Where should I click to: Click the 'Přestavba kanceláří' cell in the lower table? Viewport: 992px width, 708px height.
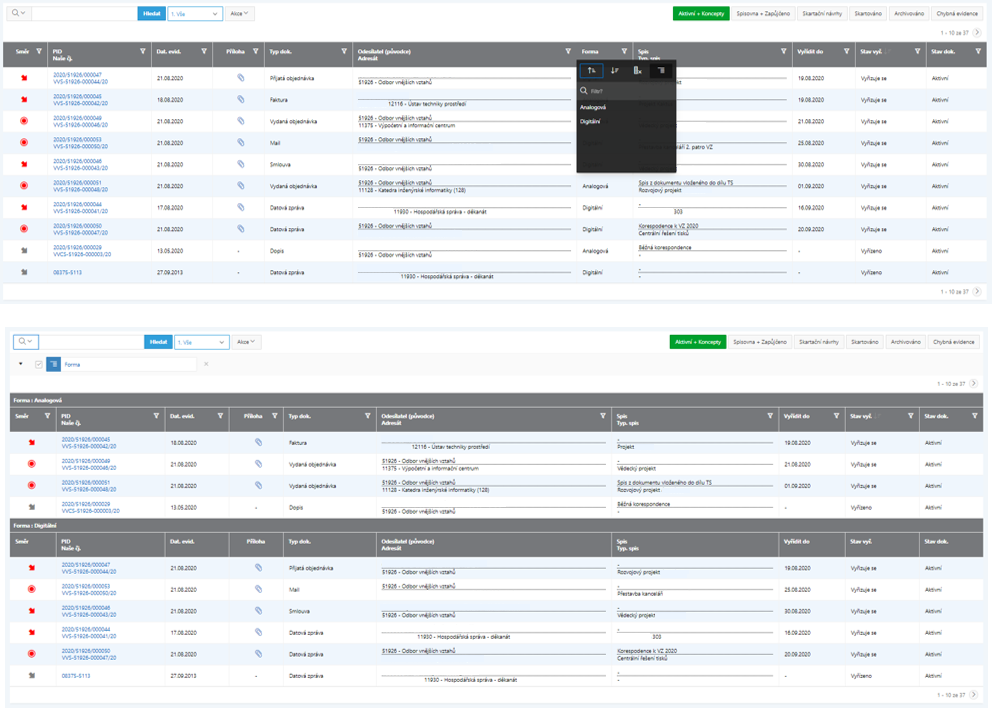coord(640,593)
